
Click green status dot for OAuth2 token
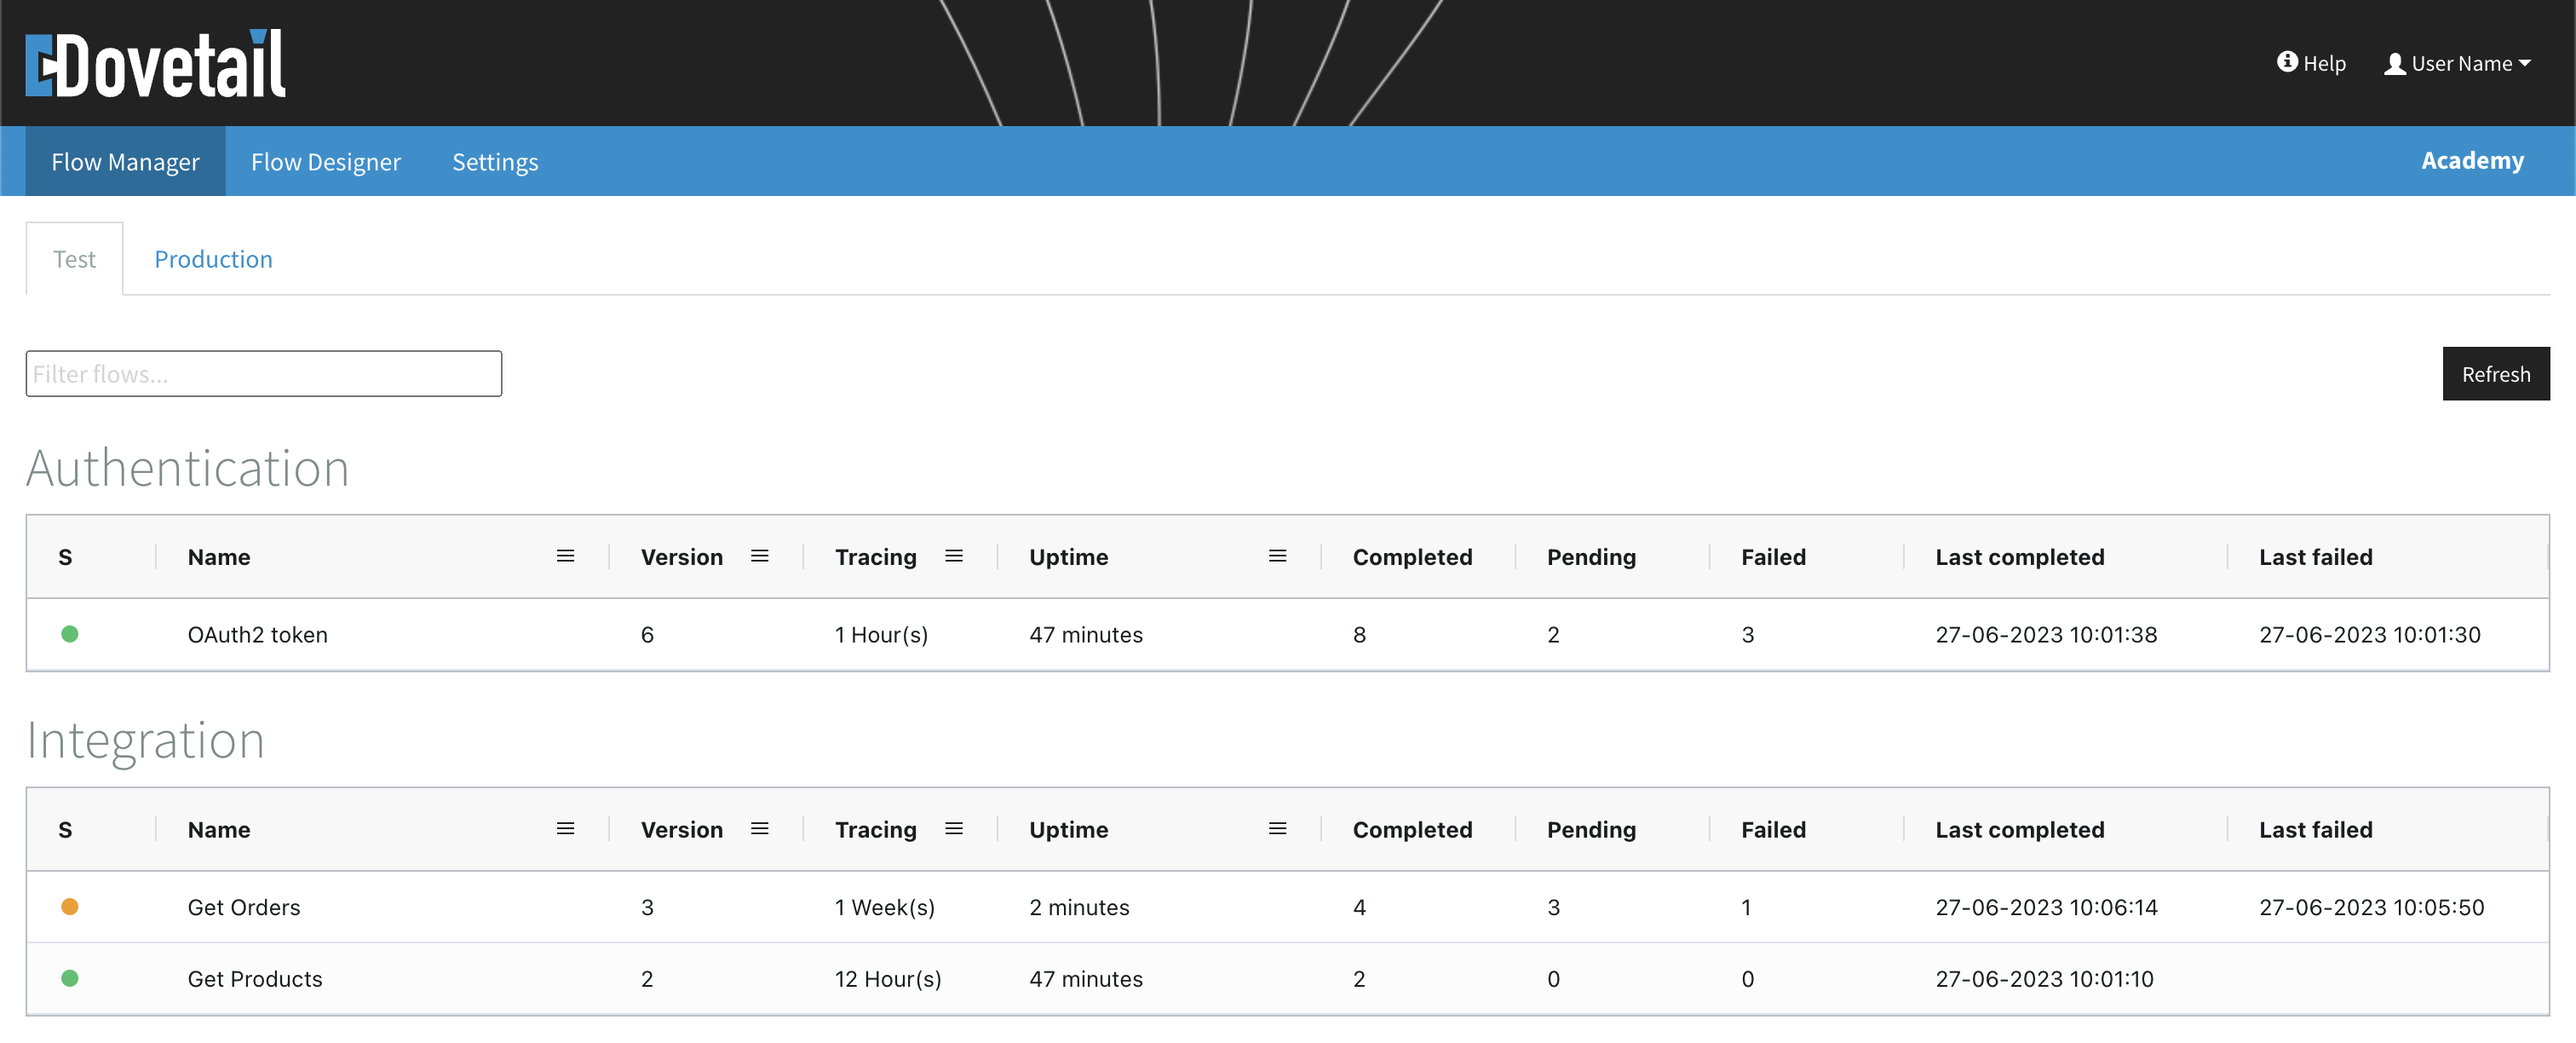(70, 634)
